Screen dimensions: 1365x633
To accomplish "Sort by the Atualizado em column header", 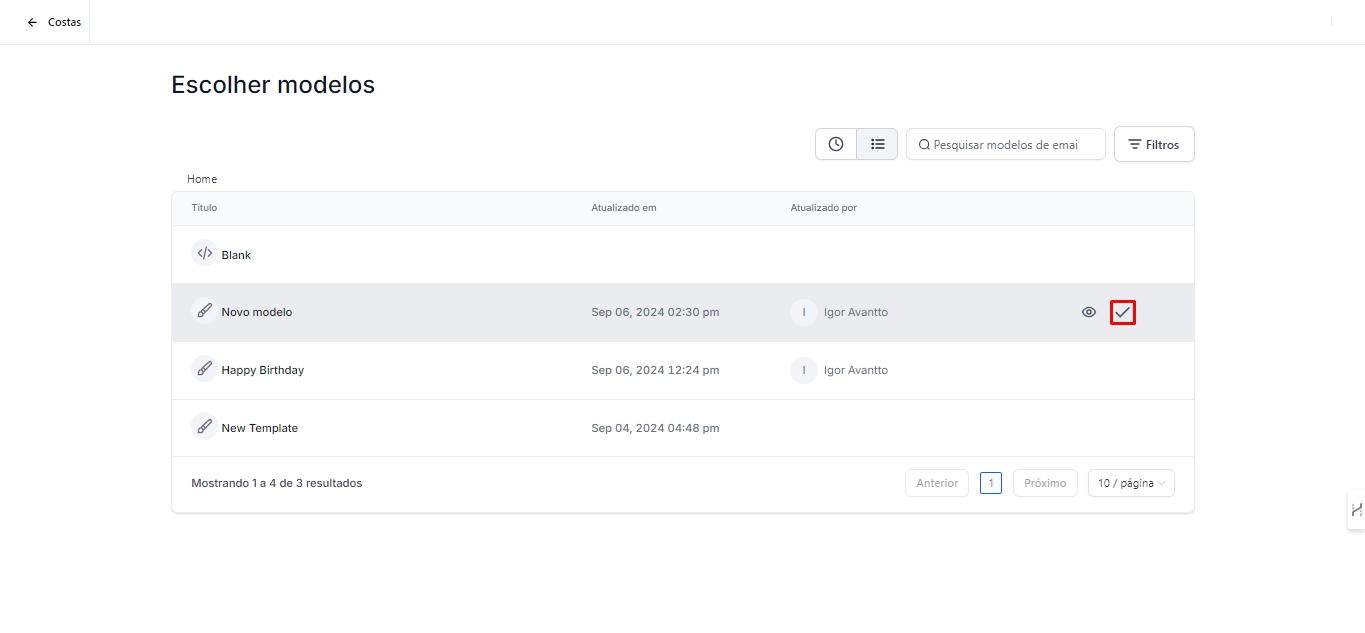I will pyautogui.click(x=623, y=208).
